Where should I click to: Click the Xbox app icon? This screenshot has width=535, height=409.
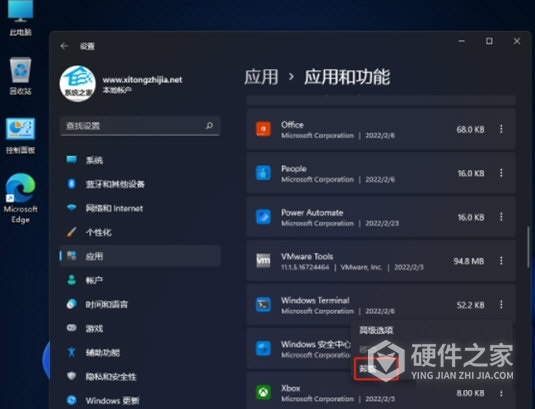tap(263, 392)
